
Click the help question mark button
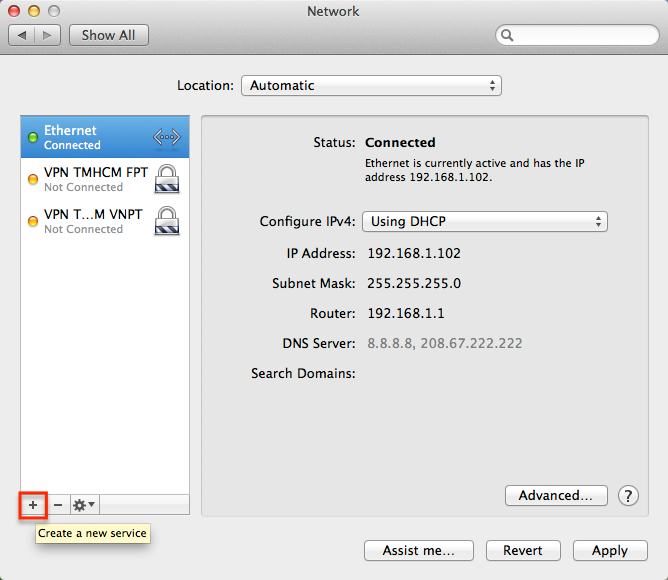(x=628, y=495)
